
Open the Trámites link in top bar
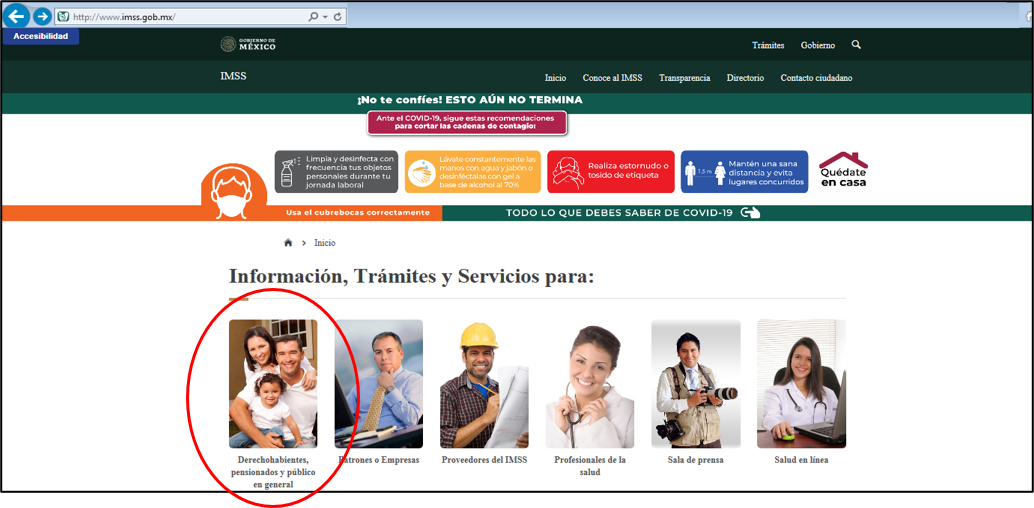pos(768,46)
